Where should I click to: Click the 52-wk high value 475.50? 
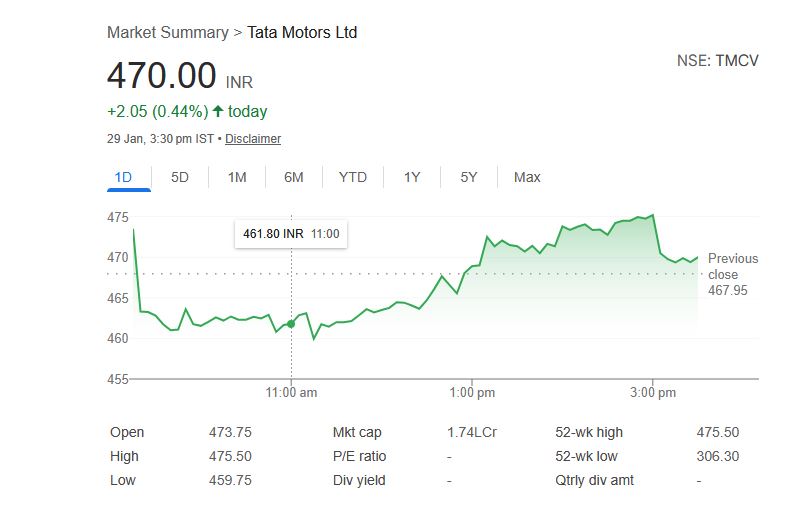point(717,432)
